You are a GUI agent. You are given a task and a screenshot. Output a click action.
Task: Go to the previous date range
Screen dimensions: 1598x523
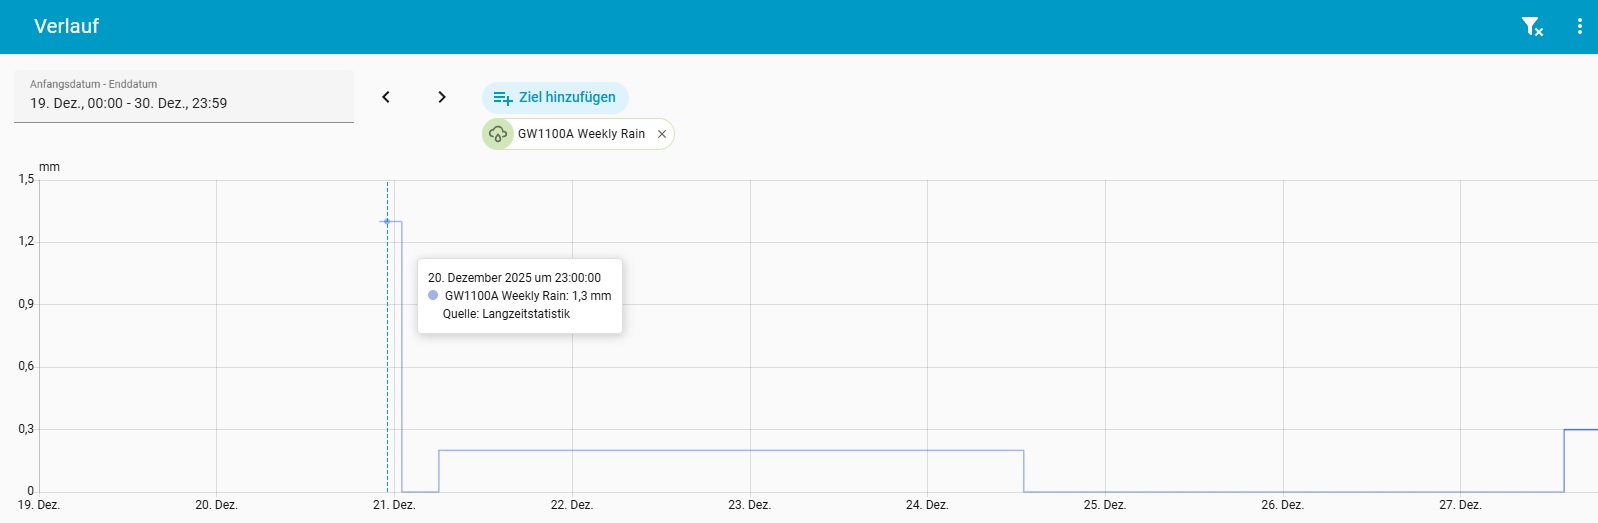tap(386, 97)
